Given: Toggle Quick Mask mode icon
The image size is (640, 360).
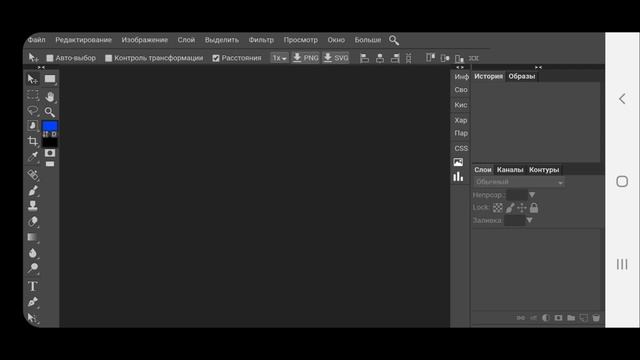Looking at the screenshot, I should (50, 153).
